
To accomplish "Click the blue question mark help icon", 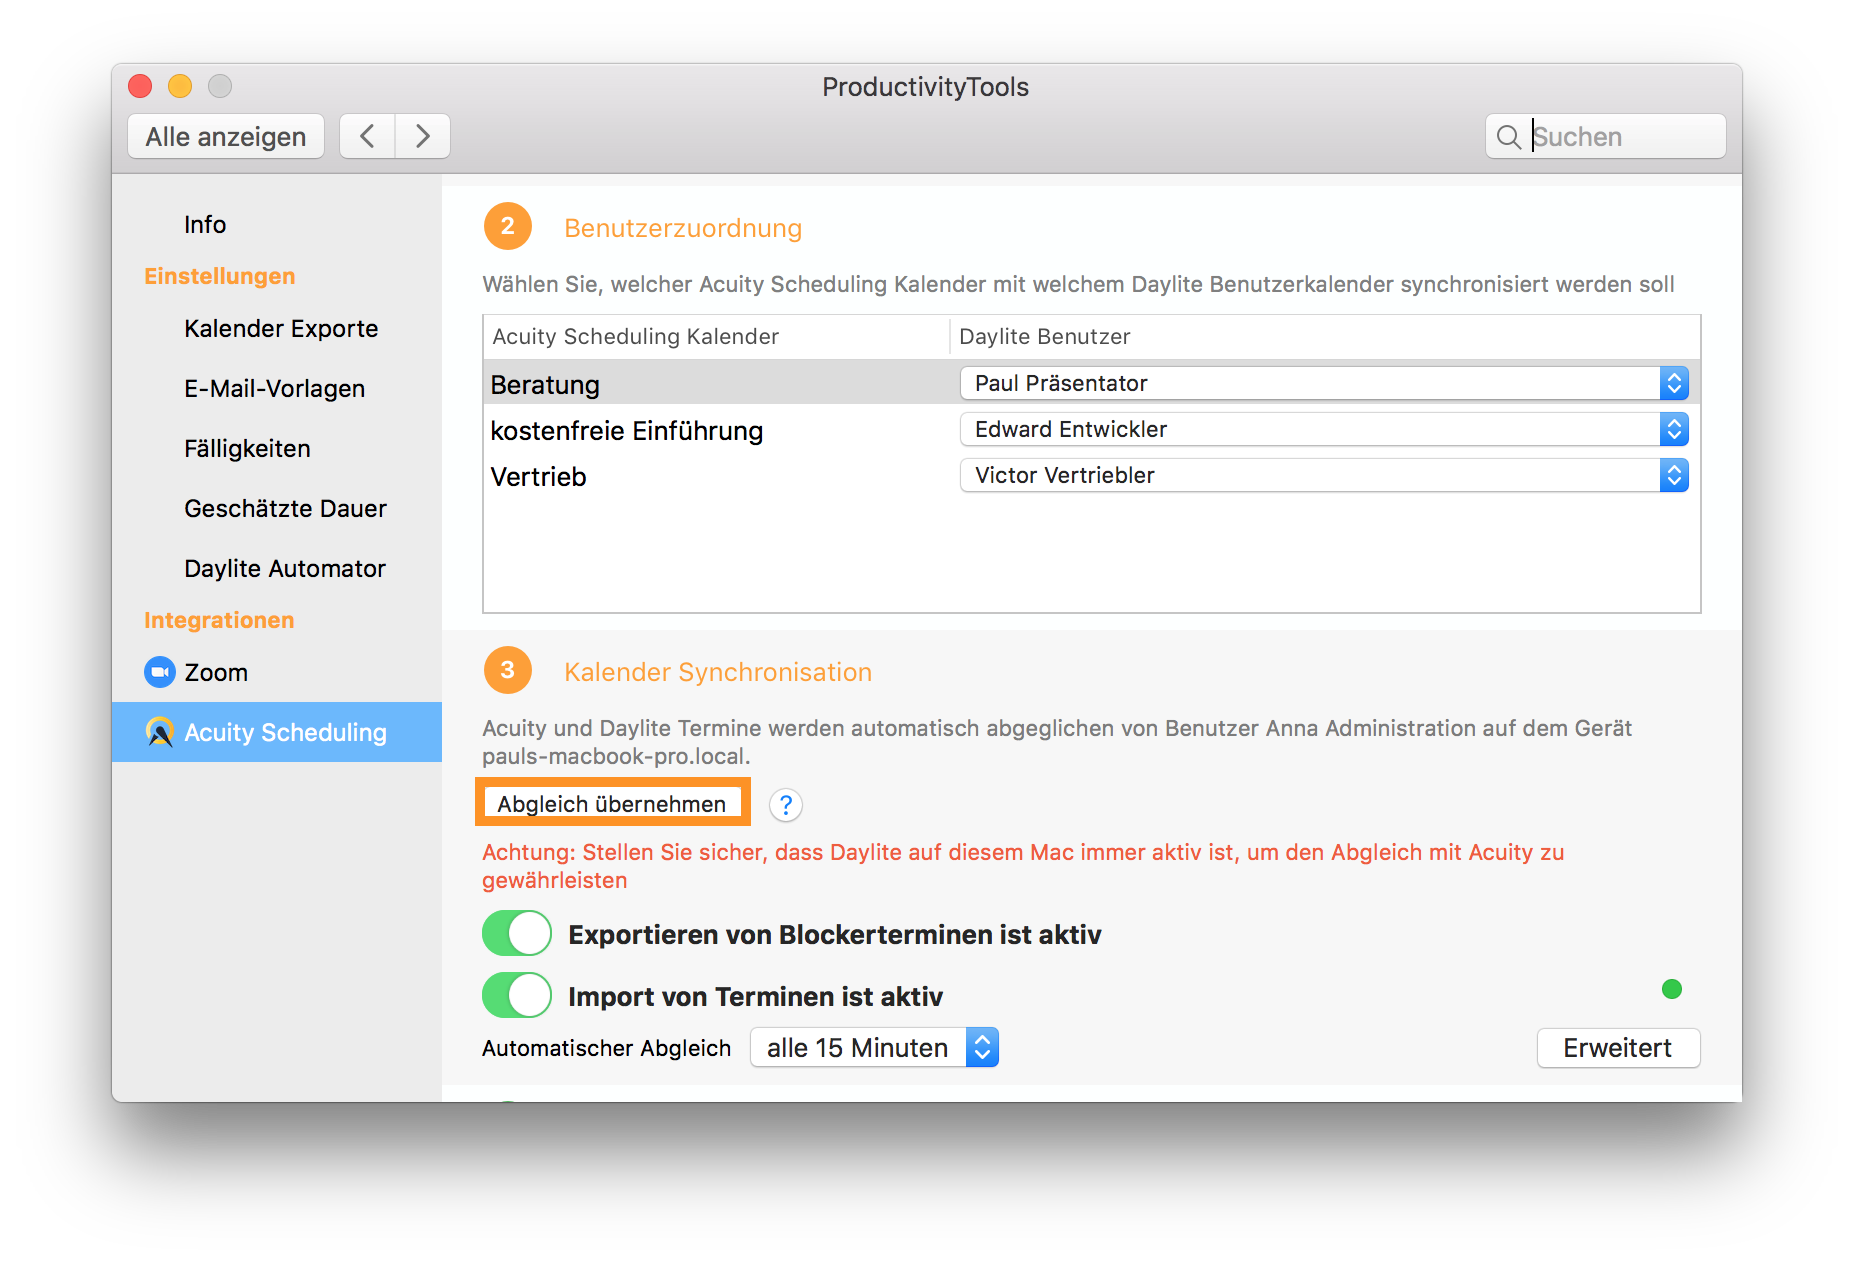I will click(786, 805).
